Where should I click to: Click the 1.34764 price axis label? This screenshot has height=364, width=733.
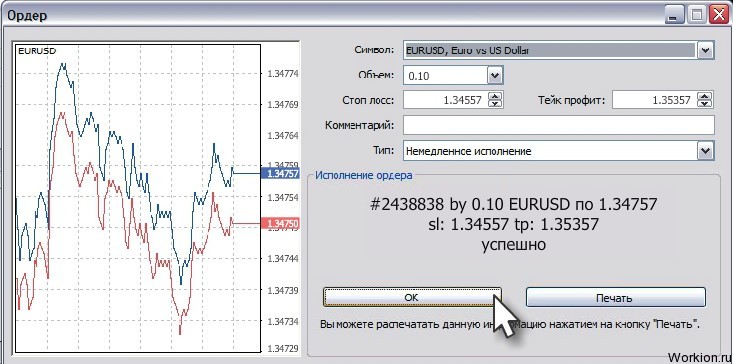coord(282,136)
